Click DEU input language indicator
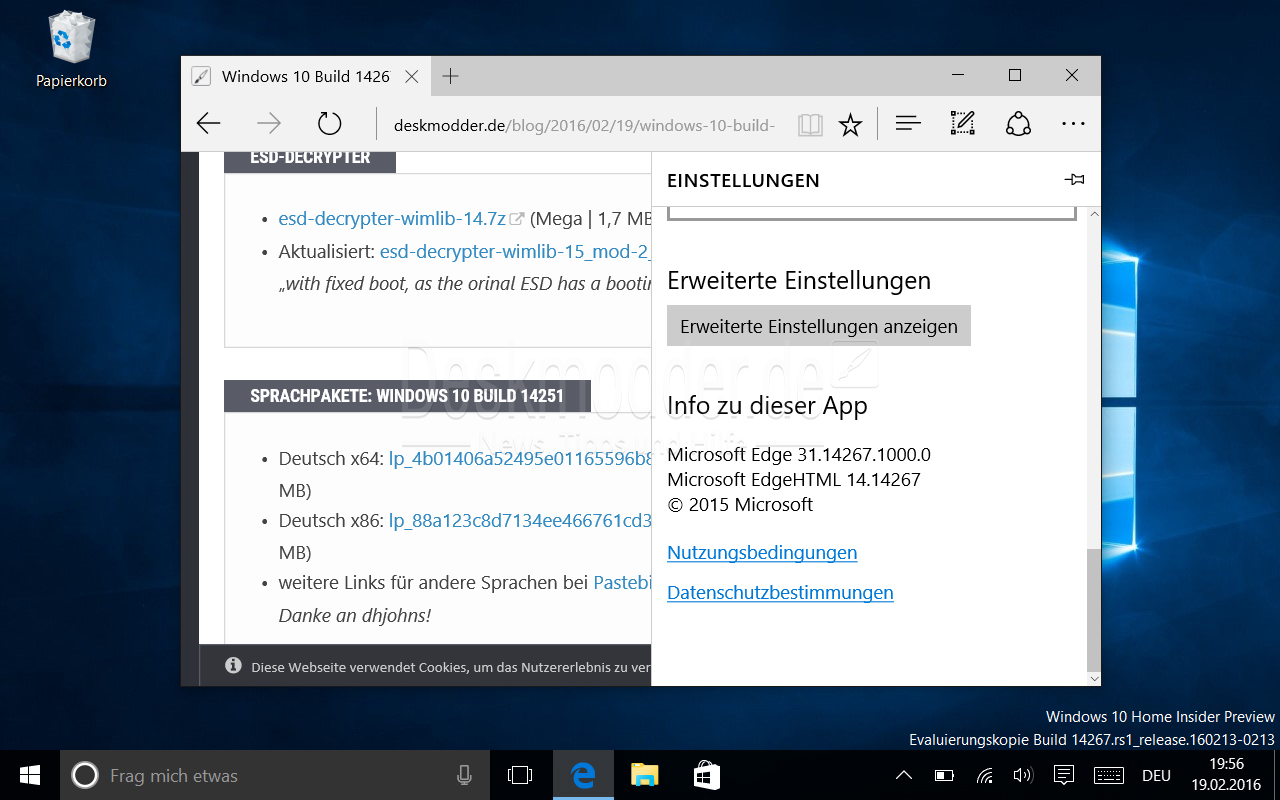Image resolution: width=1280 pixels, height=800 pixels. click(1156, 775)
